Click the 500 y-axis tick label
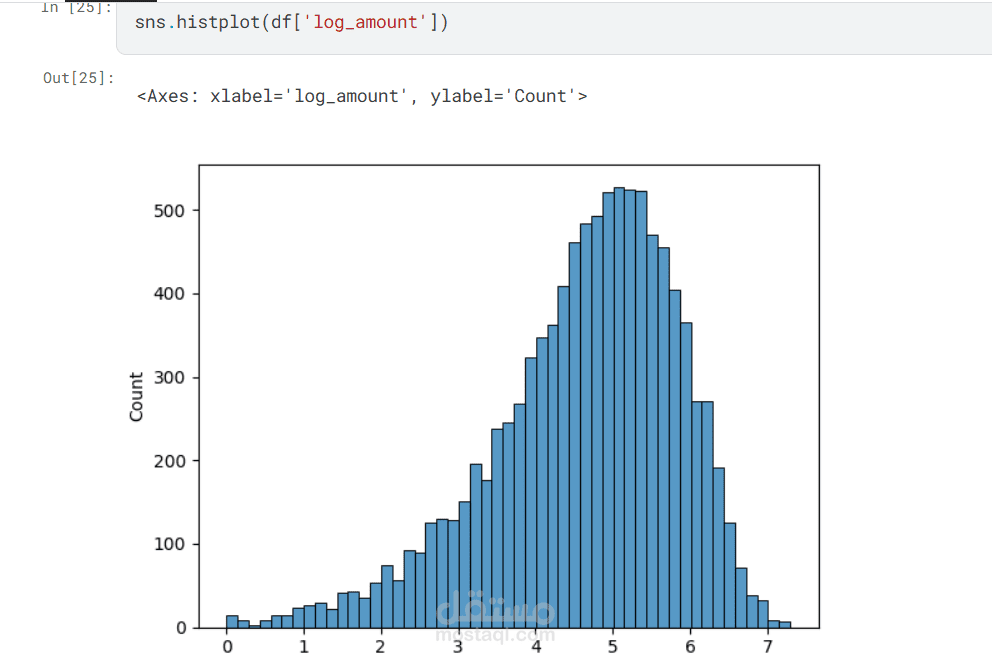Image resolution: width=992 pixels, height=658 pixels. [169, 211]
